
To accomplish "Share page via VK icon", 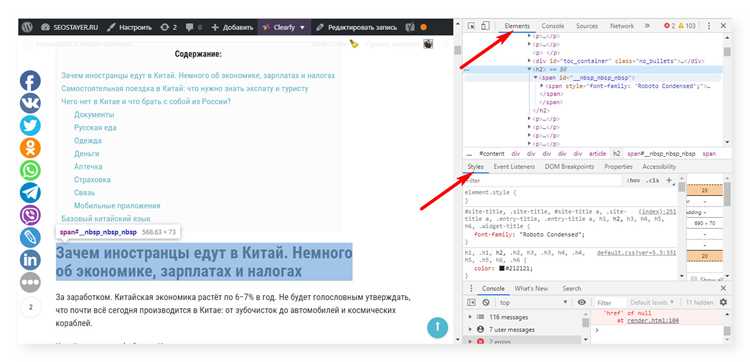I will coord(30,103).
